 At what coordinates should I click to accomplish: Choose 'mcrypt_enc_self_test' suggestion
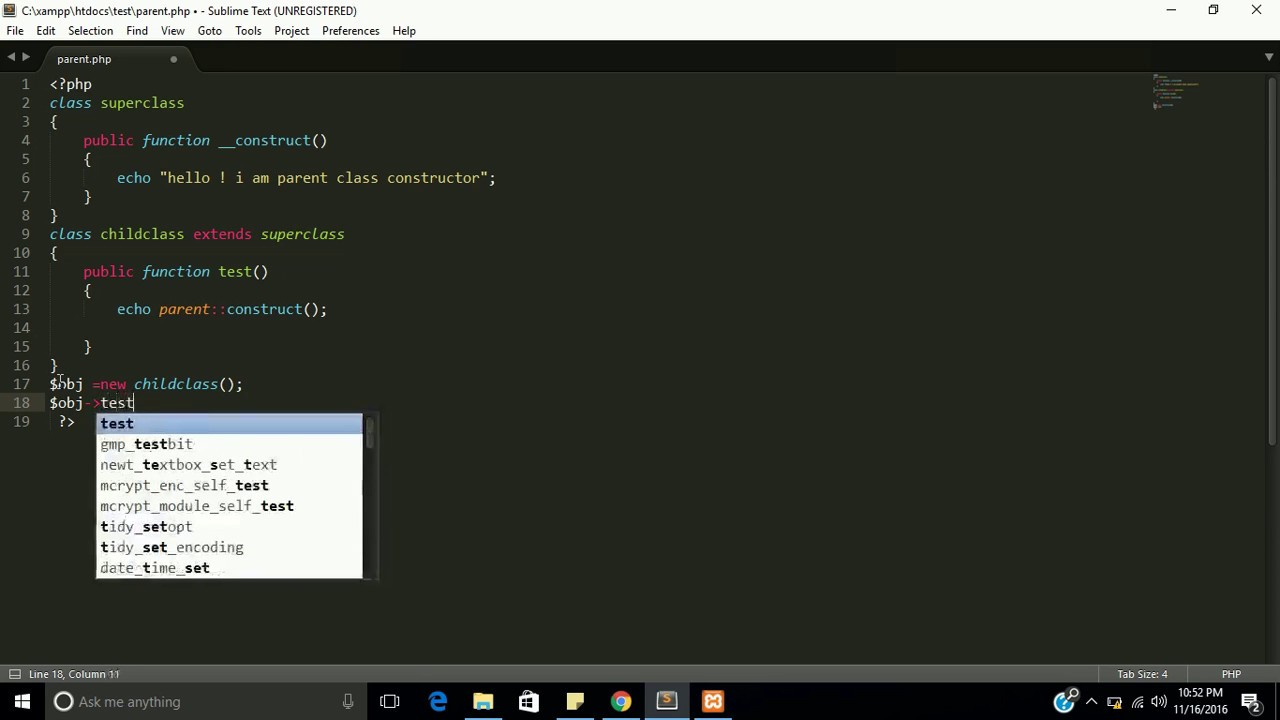click(x=229, y=486)
